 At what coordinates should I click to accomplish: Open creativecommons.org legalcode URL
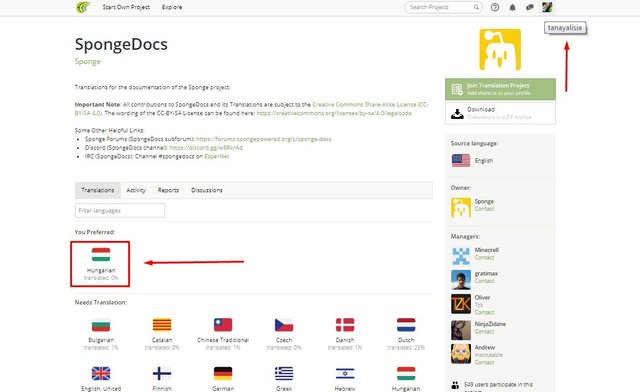334,113
